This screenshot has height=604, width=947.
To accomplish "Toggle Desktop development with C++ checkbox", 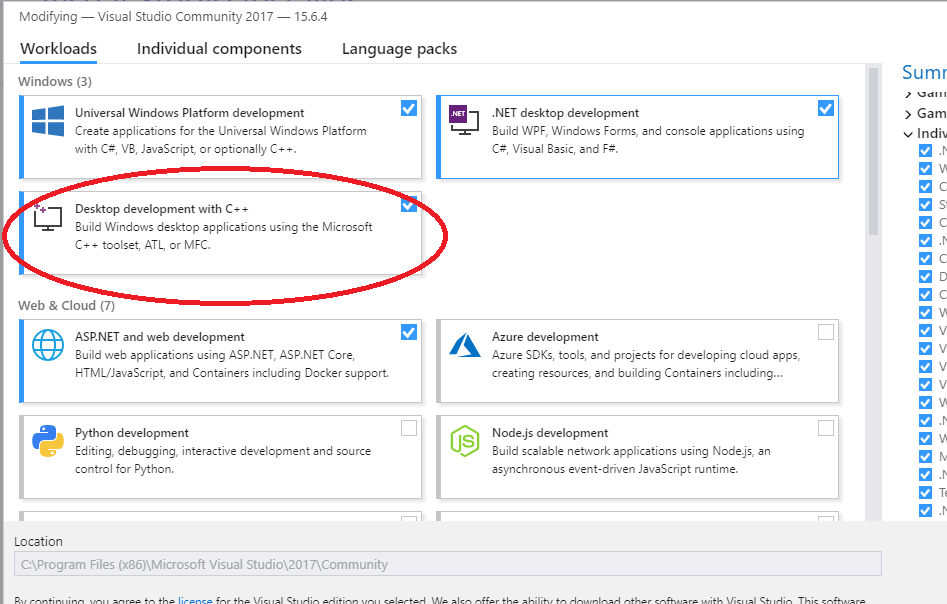I will tap(409, 204).
